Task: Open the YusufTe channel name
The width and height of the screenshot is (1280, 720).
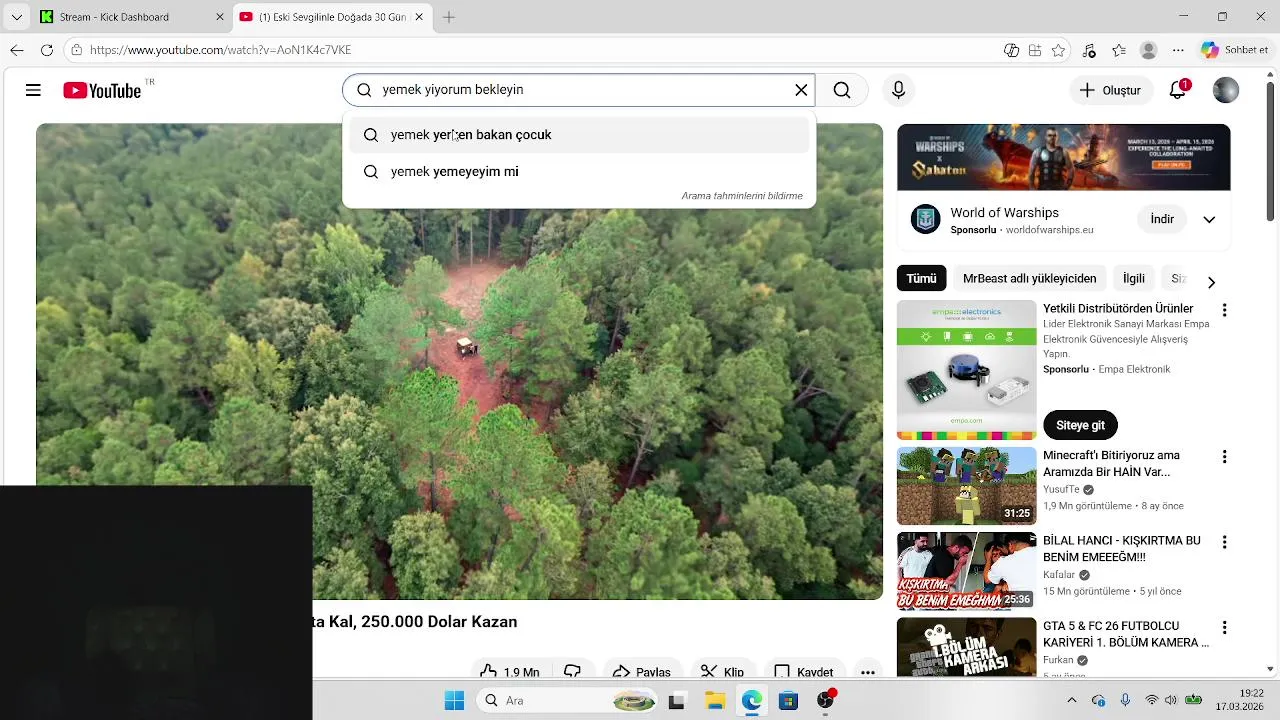Action: click(x=1061, y=490)
